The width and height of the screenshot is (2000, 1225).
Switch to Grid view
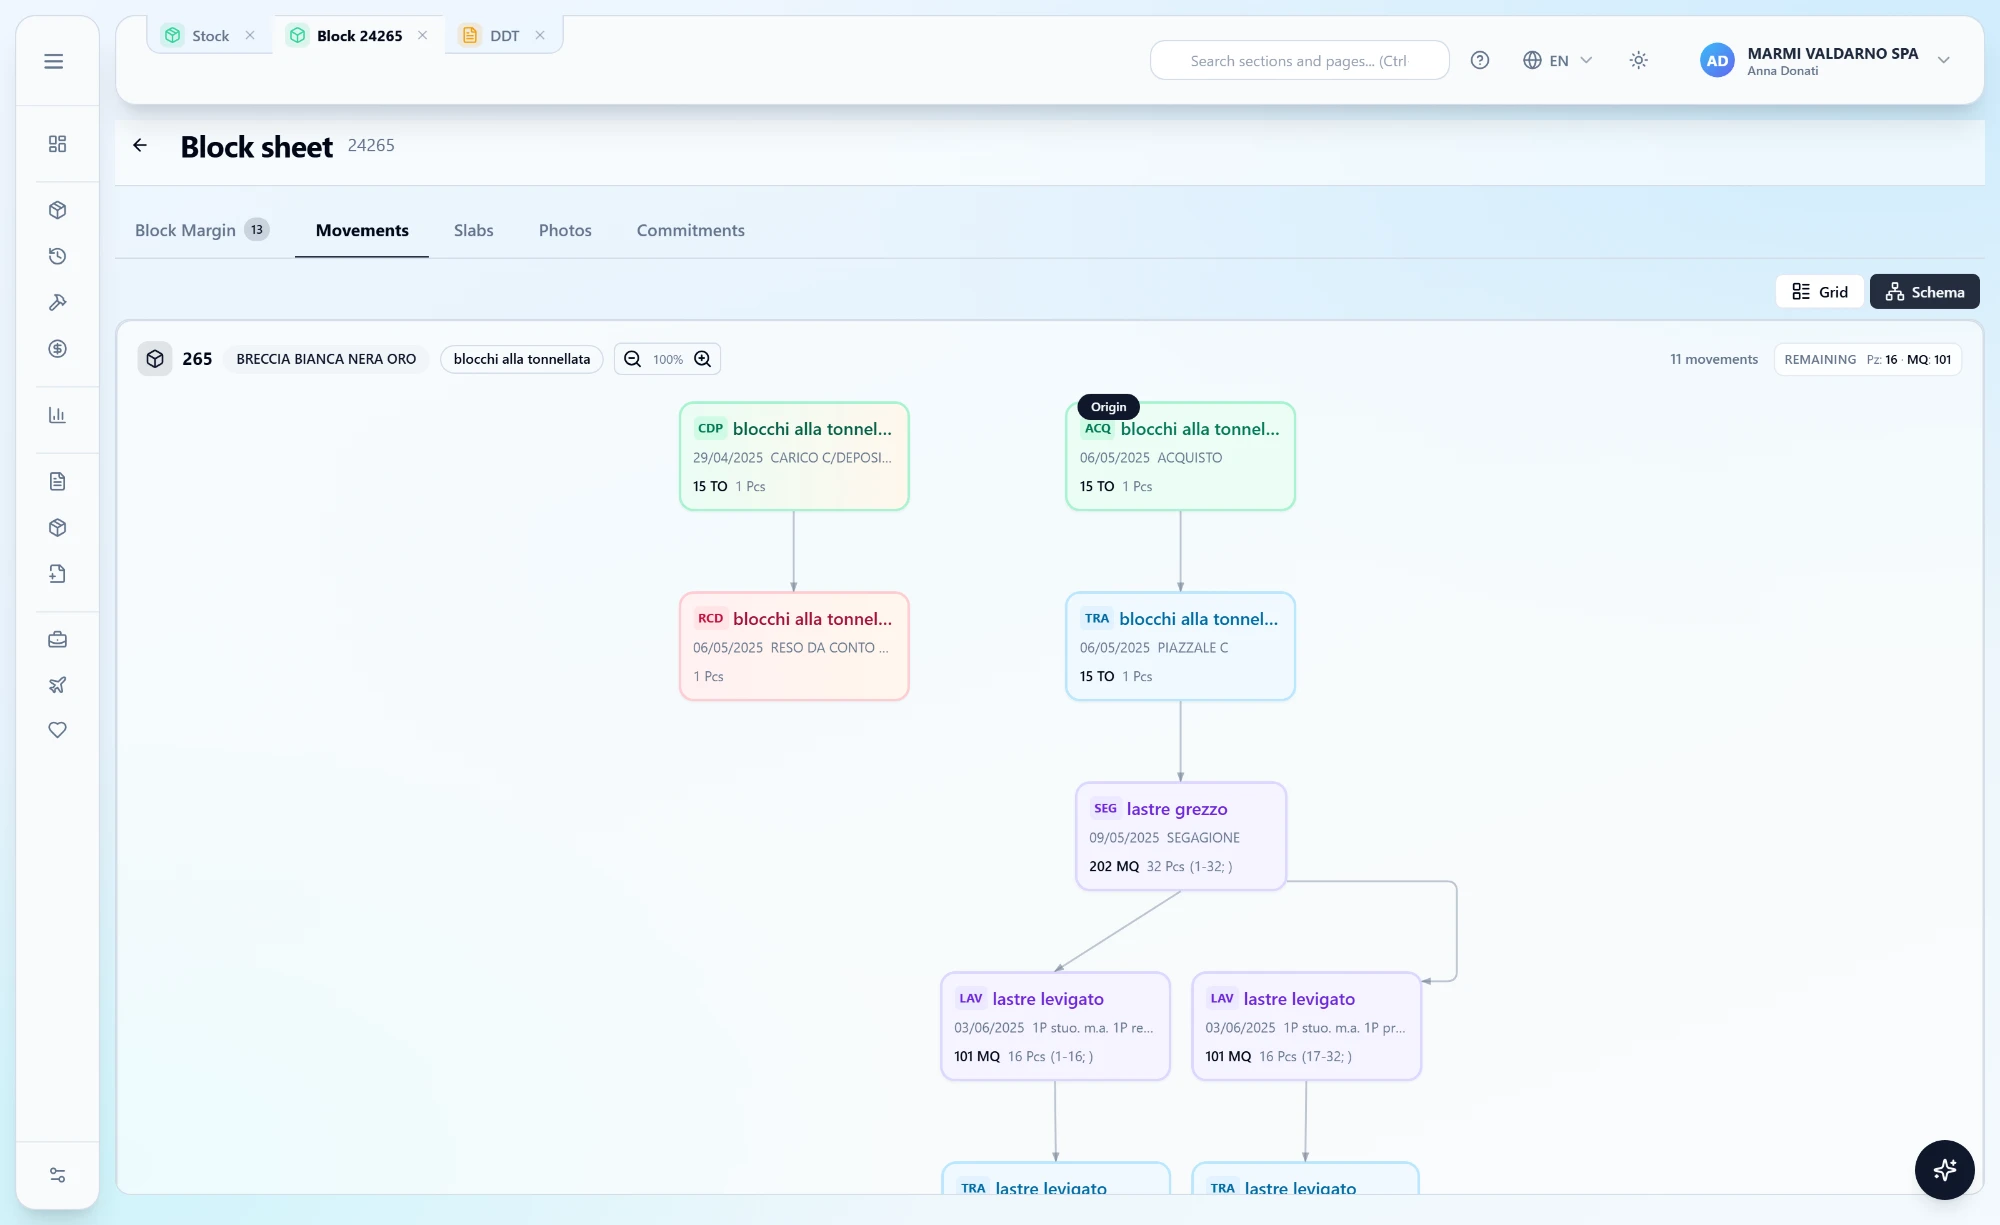[x=1820, y=292]
